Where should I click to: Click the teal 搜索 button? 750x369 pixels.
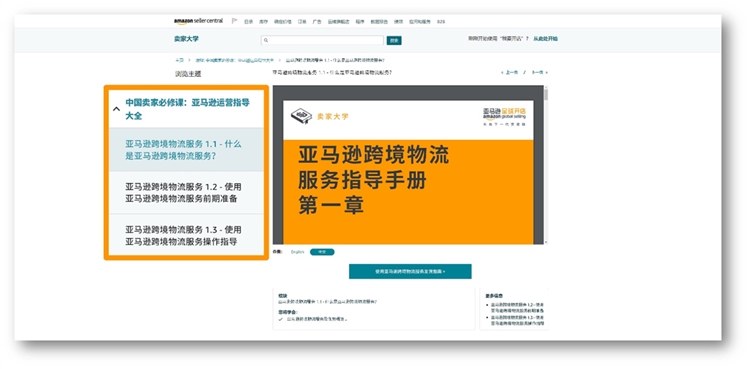pos(394,41)
